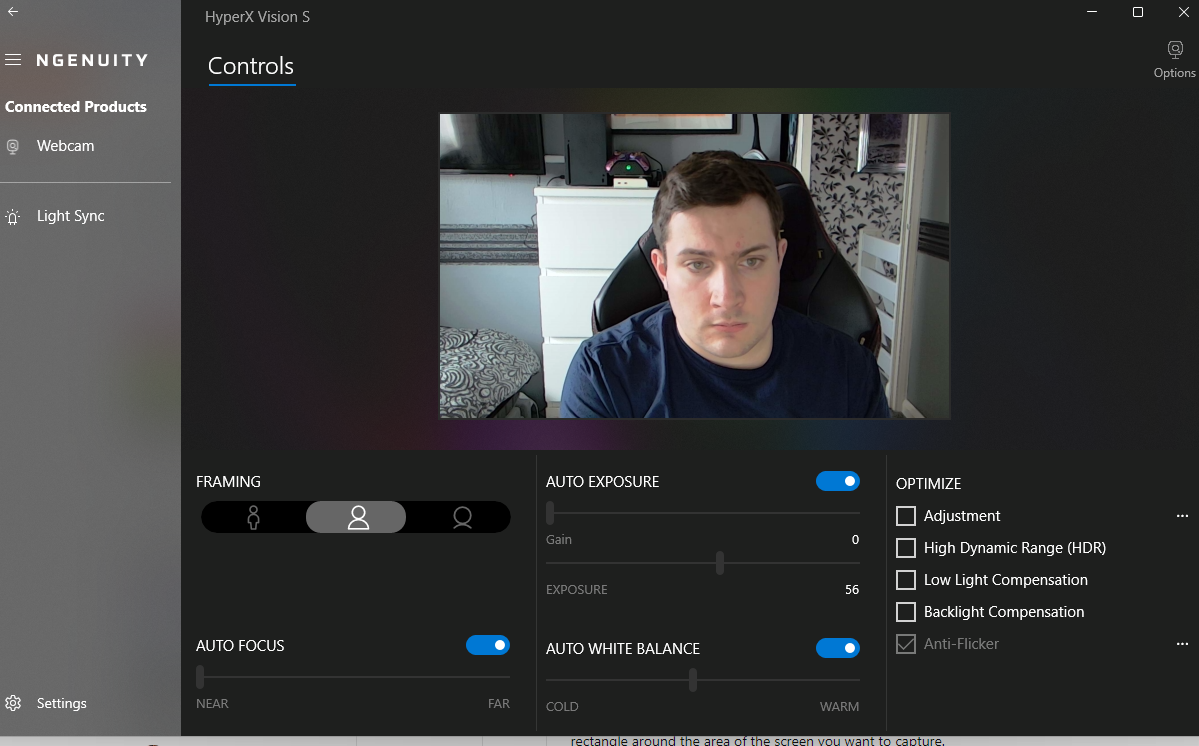
Task: Open the Webcam product page
Action: pos(66,145)
